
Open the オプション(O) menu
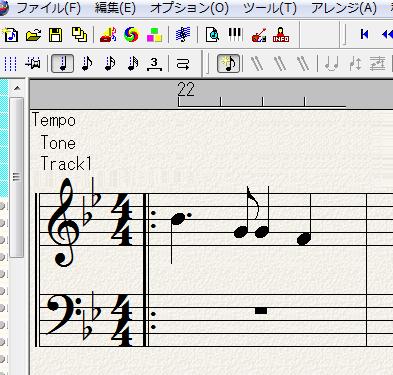point(189,8)
